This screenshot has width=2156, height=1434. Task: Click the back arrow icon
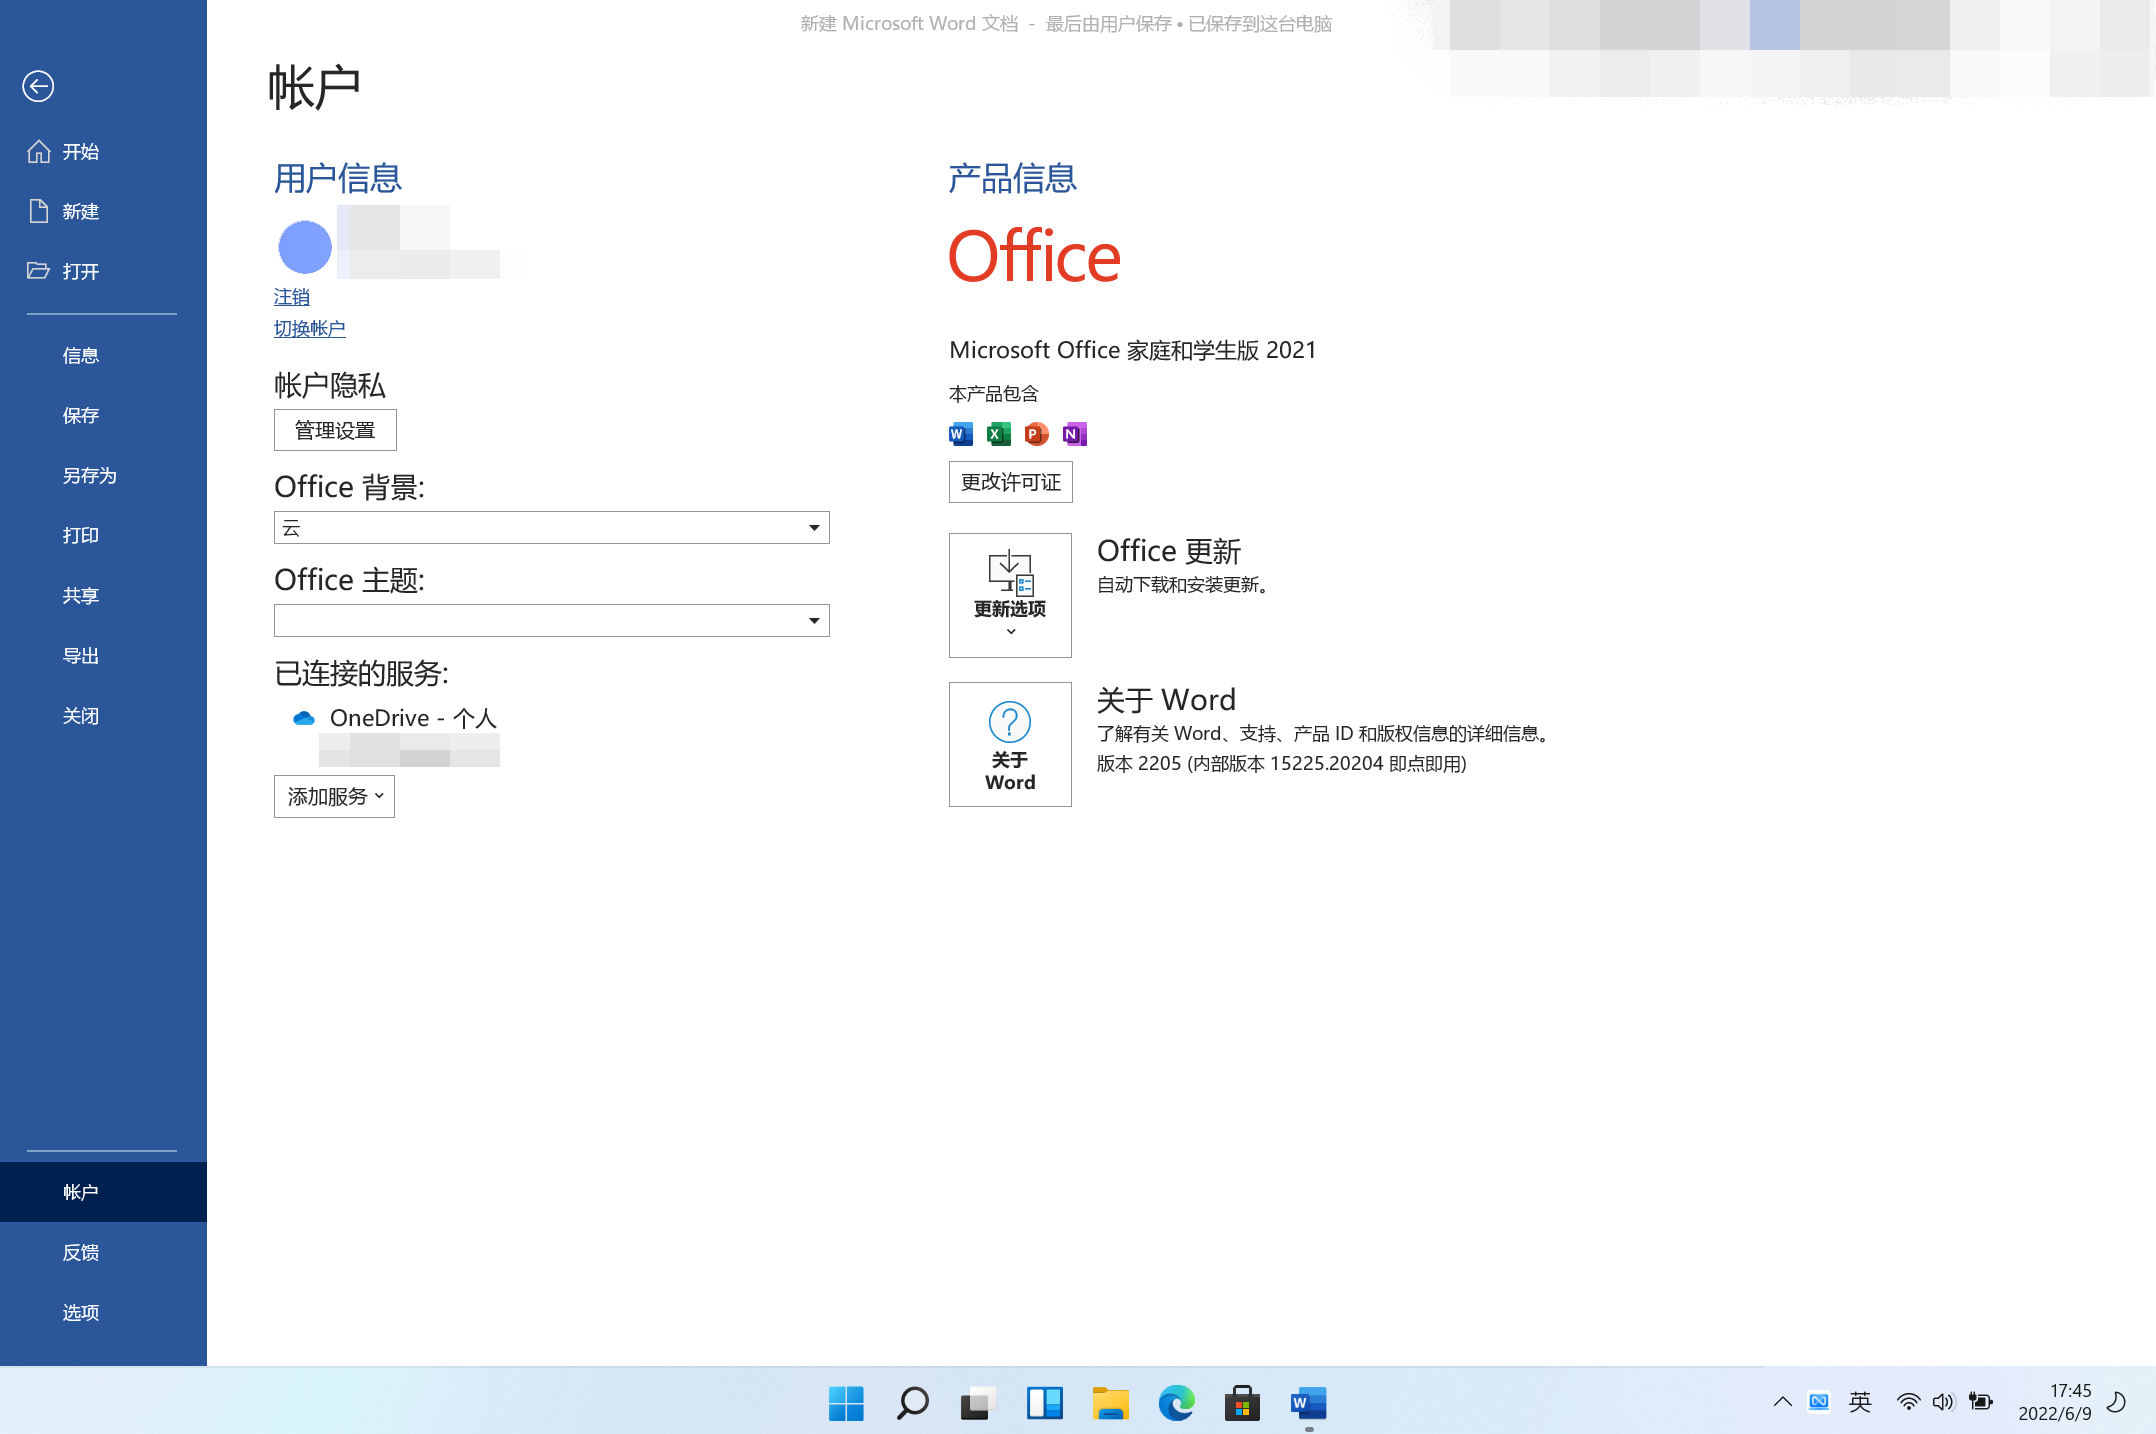pos(38,87)
